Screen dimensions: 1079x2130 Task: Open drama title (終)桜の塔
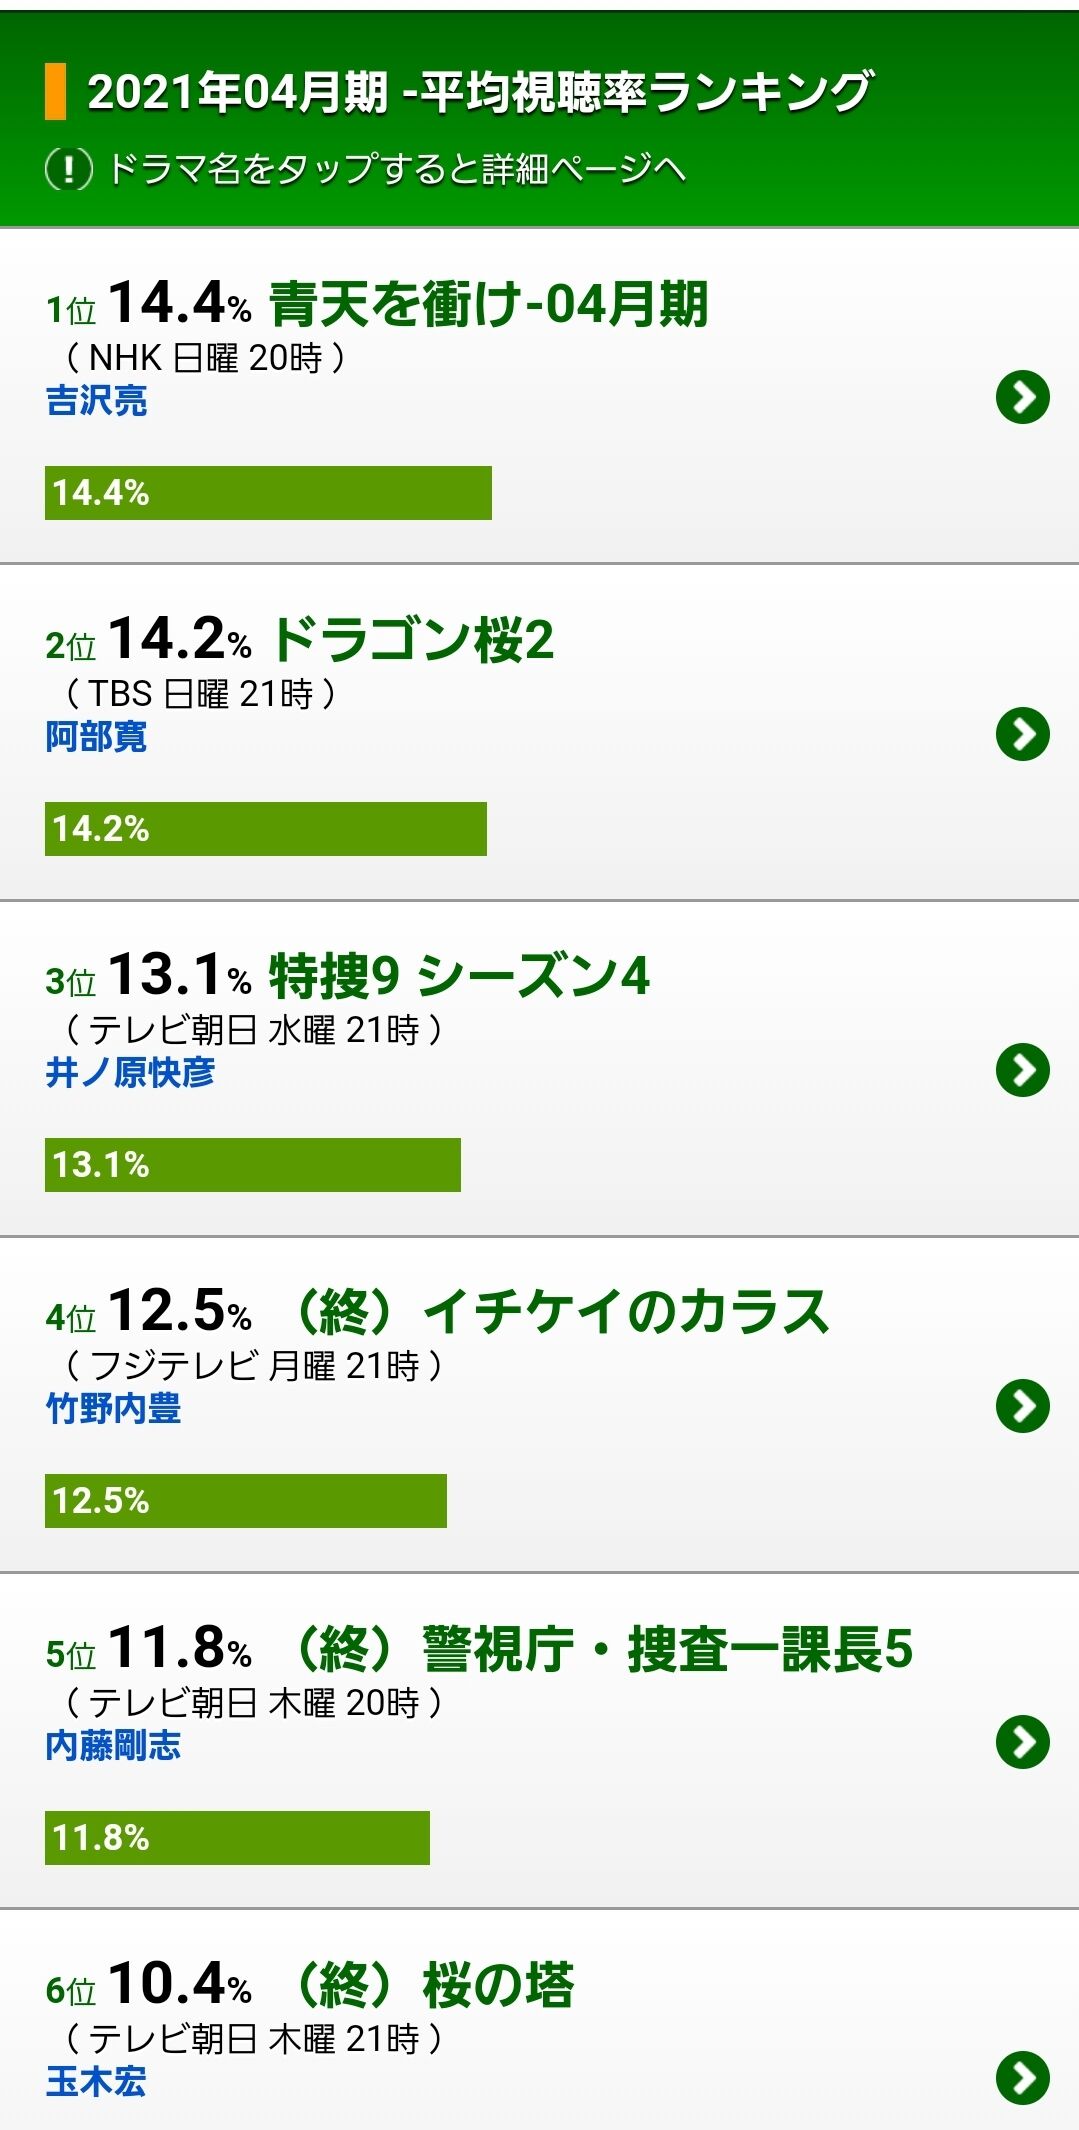[x=430, y=1984]
